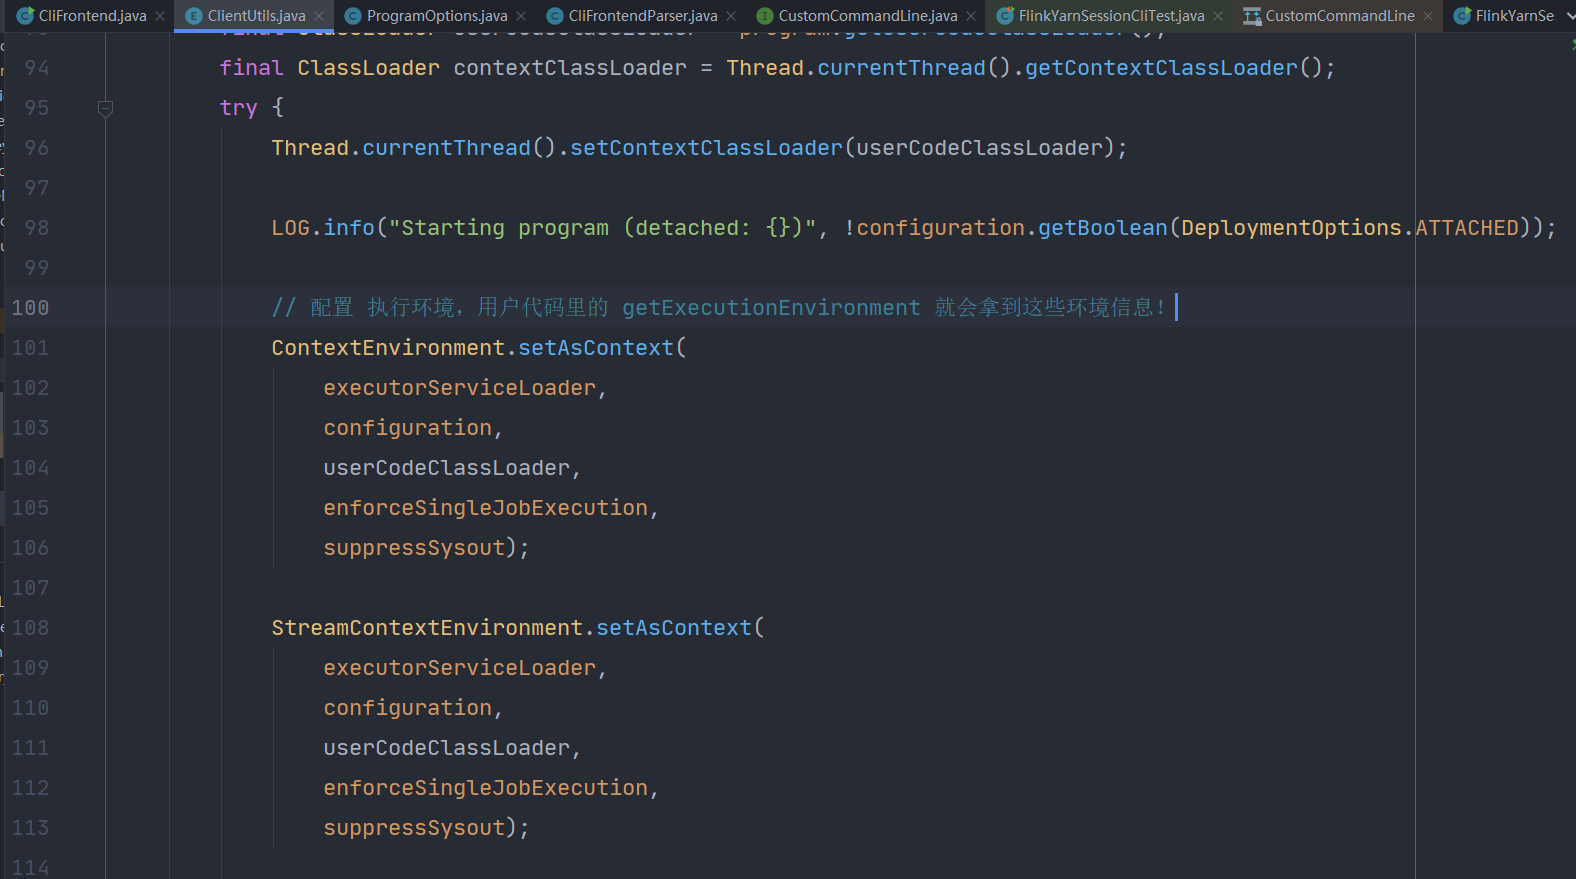Click 'getBoolean' method on line 98
The height and width of the screenshot is (879, 1576).
click(x=1103, y=228)
